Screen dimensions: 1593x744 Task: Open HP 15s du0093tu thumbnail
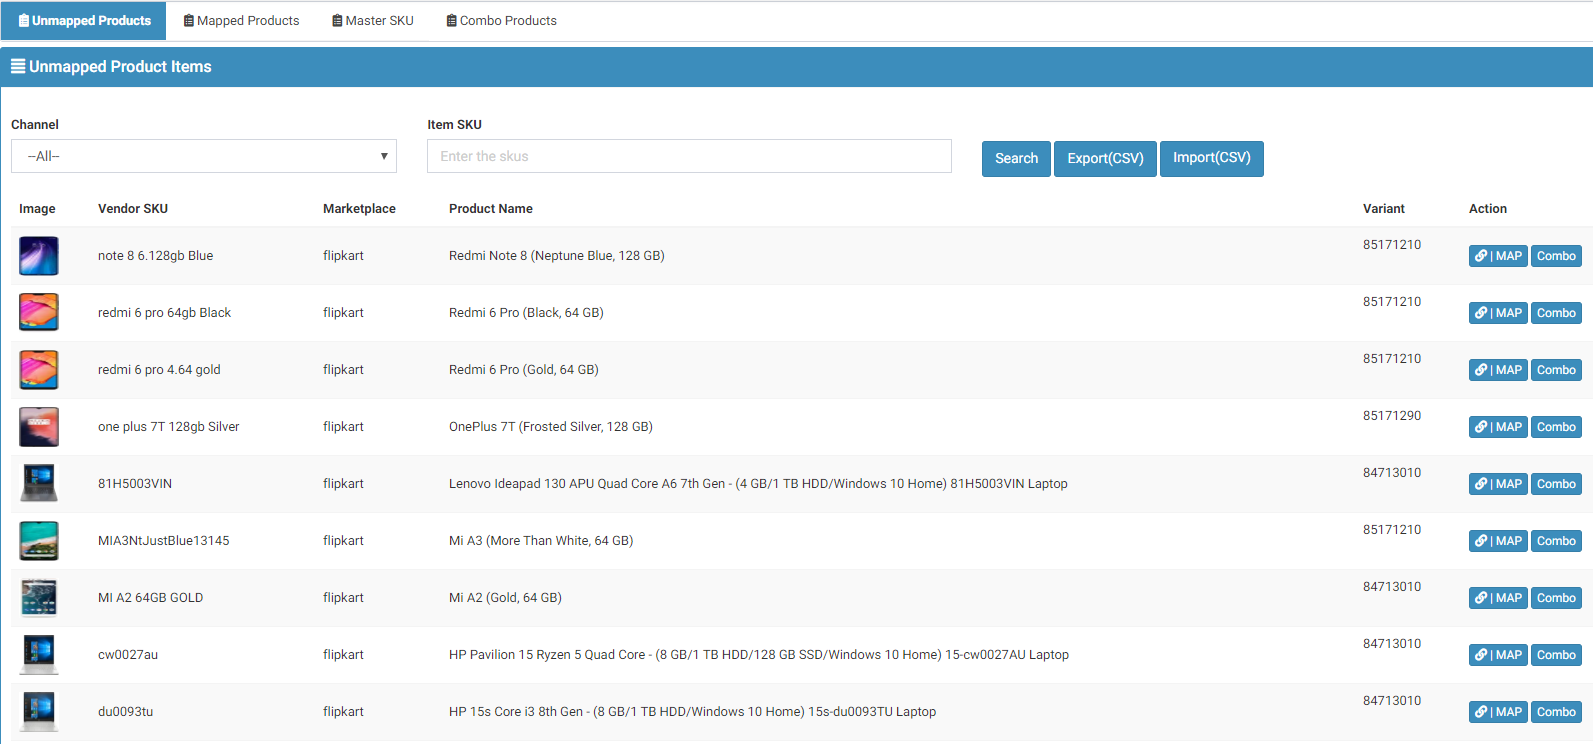(39, 712)
